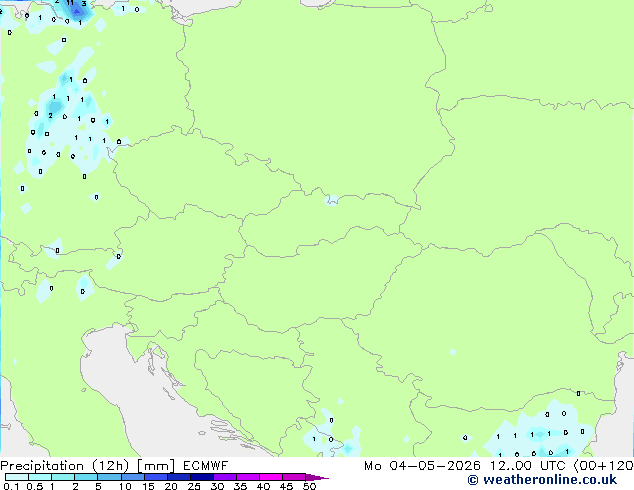Pick the 2–5 mm legend swatch
634x490 pixels.
86,477
